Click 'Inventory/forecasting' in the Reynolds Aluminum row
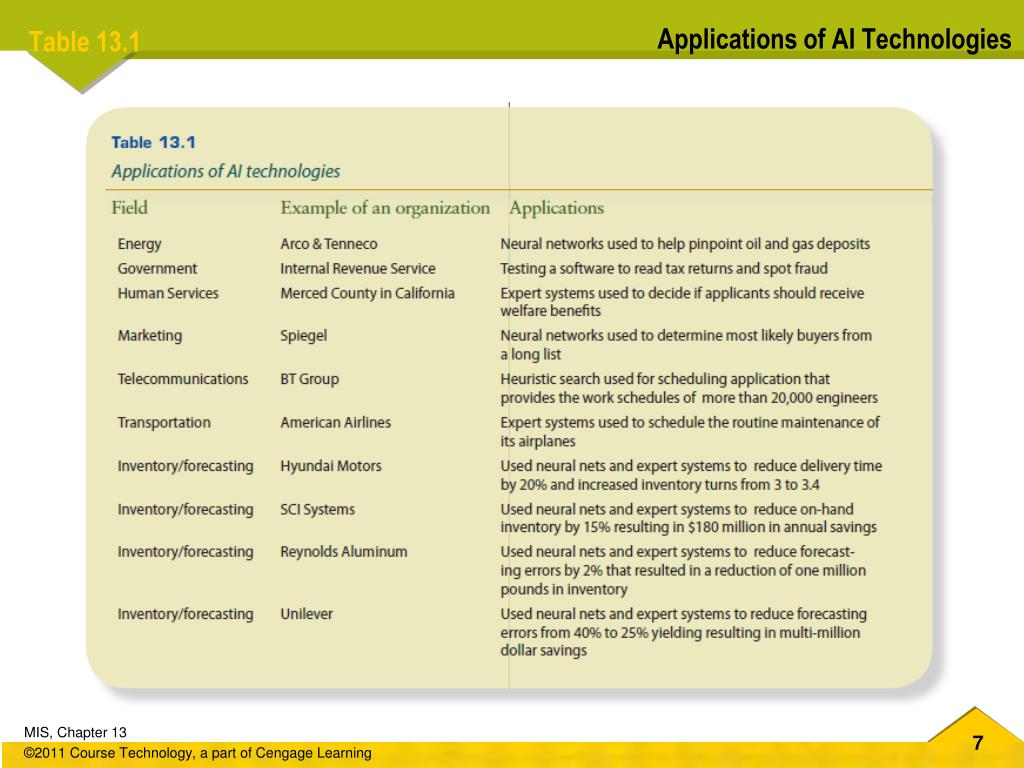Viewport: 1024px width, 768px height. click(185, 552)
